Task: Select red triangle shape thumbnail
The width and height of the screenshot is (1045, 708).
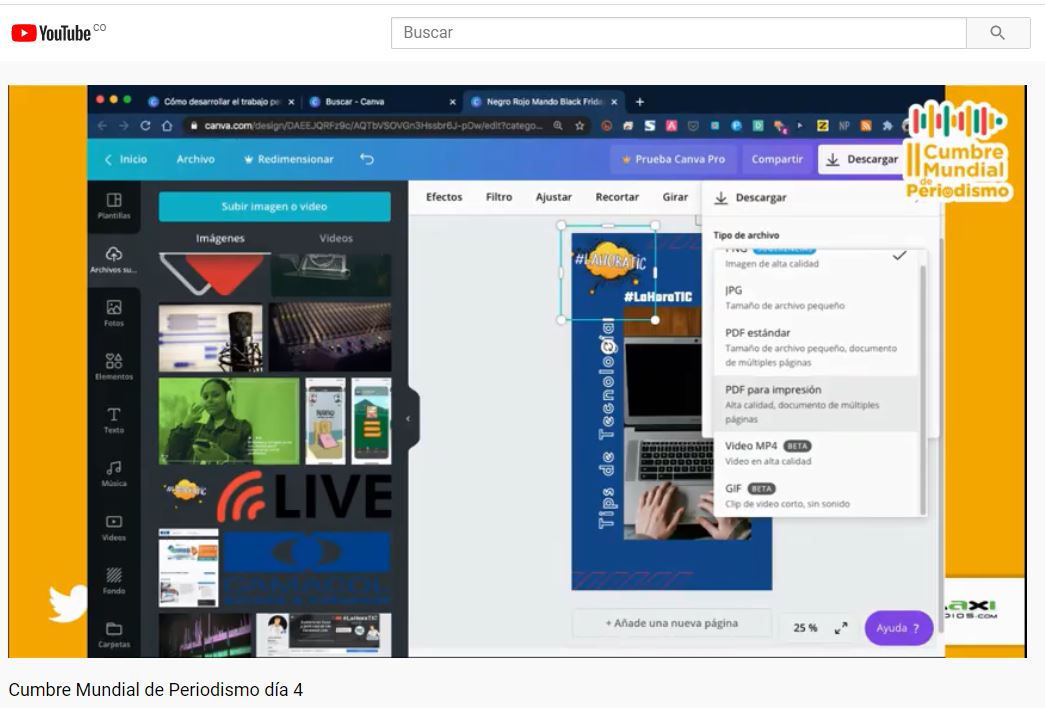Action: [x=215, y=275]
